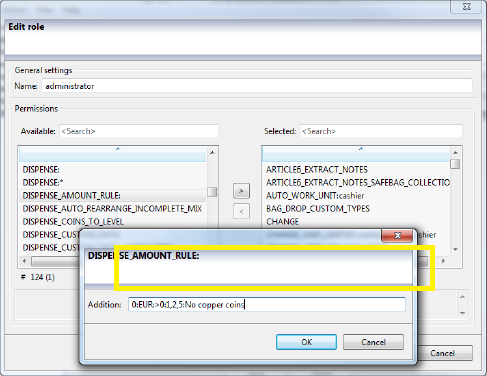487x376 pixels.
Task: Click the Name field containing administrator
Action: coord(257,86)
